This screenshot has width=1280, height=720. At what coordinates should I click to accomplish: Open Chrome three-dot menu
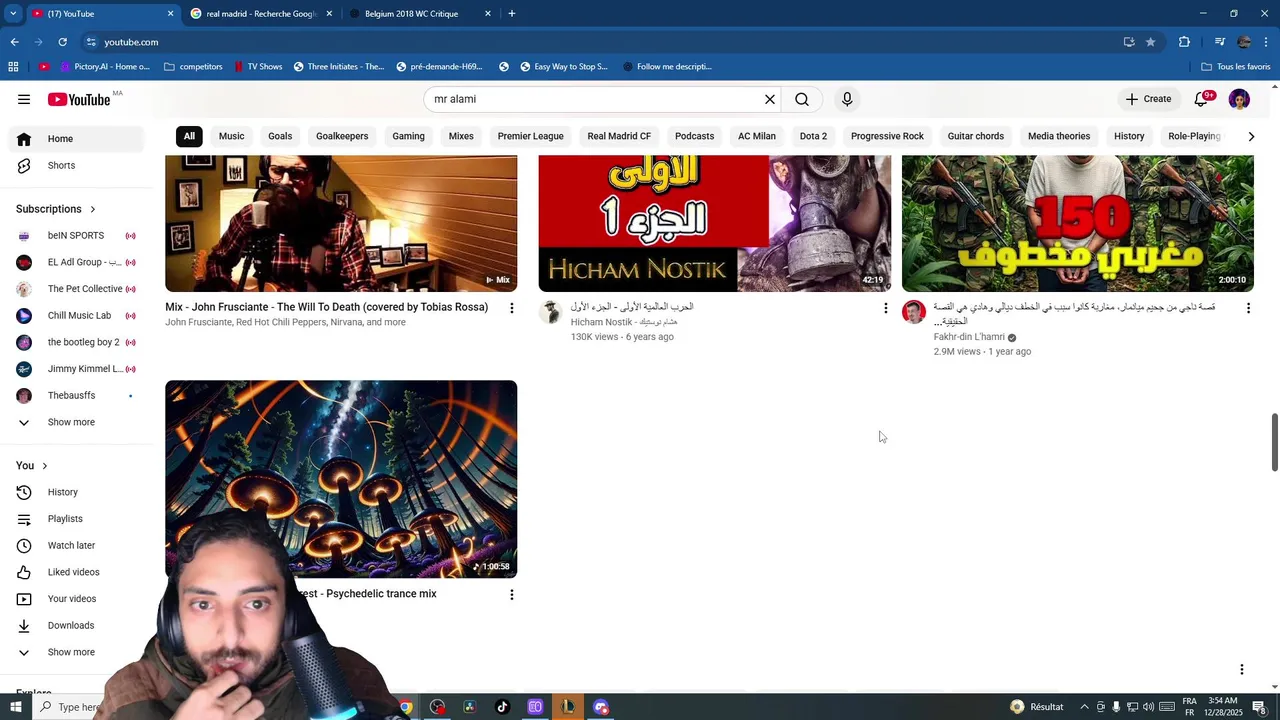(1266, 42)
